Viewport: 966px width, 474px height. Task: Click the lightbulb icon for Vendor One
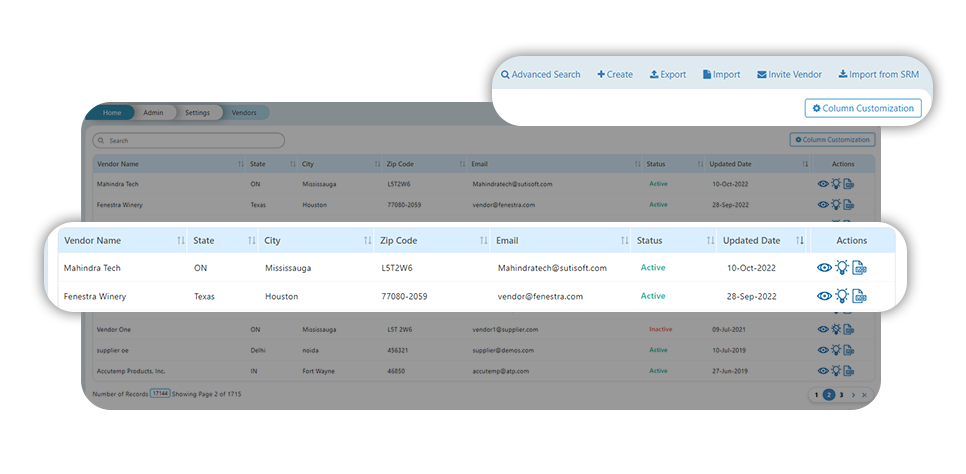pyautogui.click(x=835, y=329)
